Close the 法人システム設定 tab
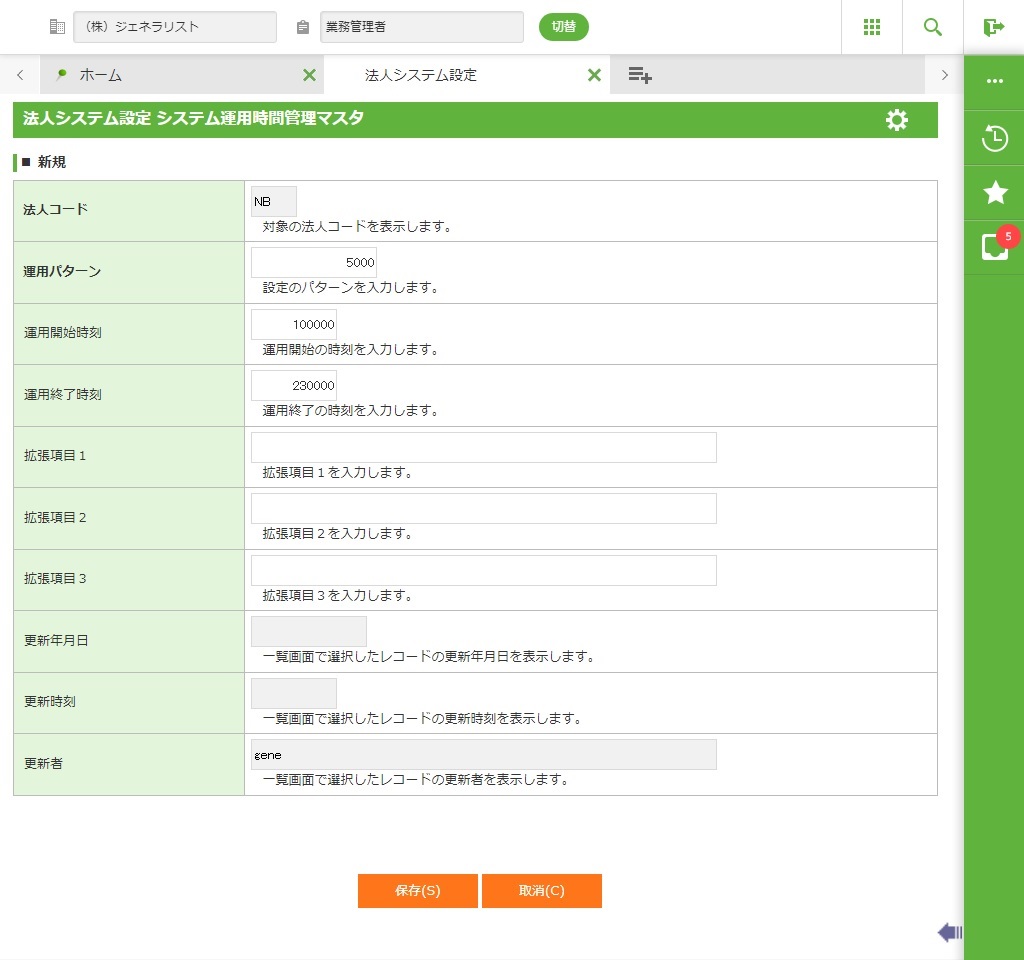The height and width of the screenshot is (960, 1024). [594, 75]
